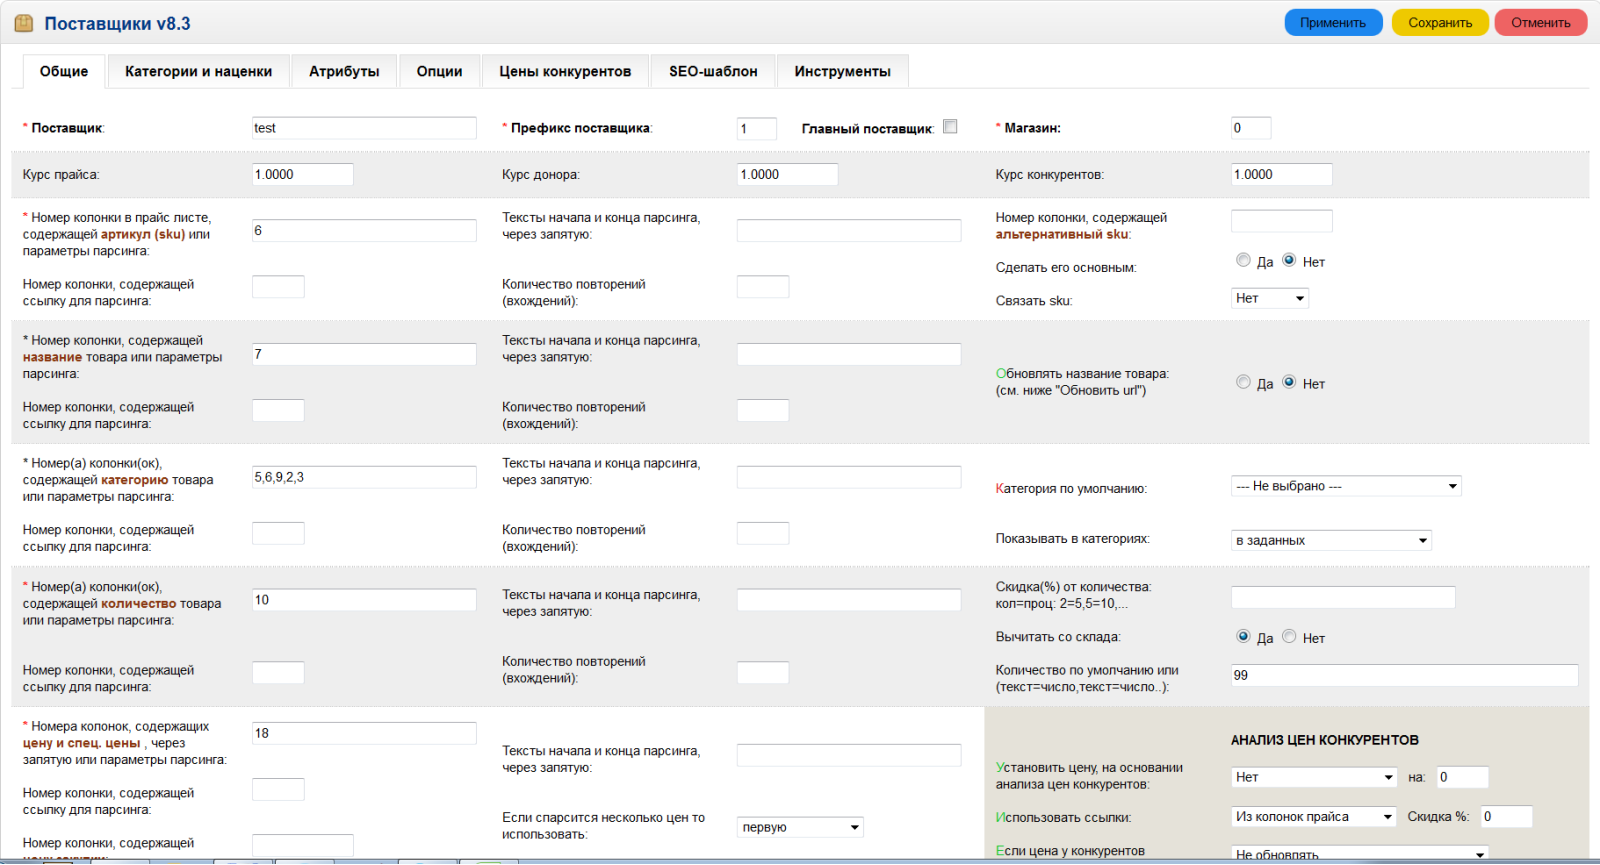Screen dimensions: 1600x865
Task: Open the Цены конкурентов tab
Action: click(565, 71)
